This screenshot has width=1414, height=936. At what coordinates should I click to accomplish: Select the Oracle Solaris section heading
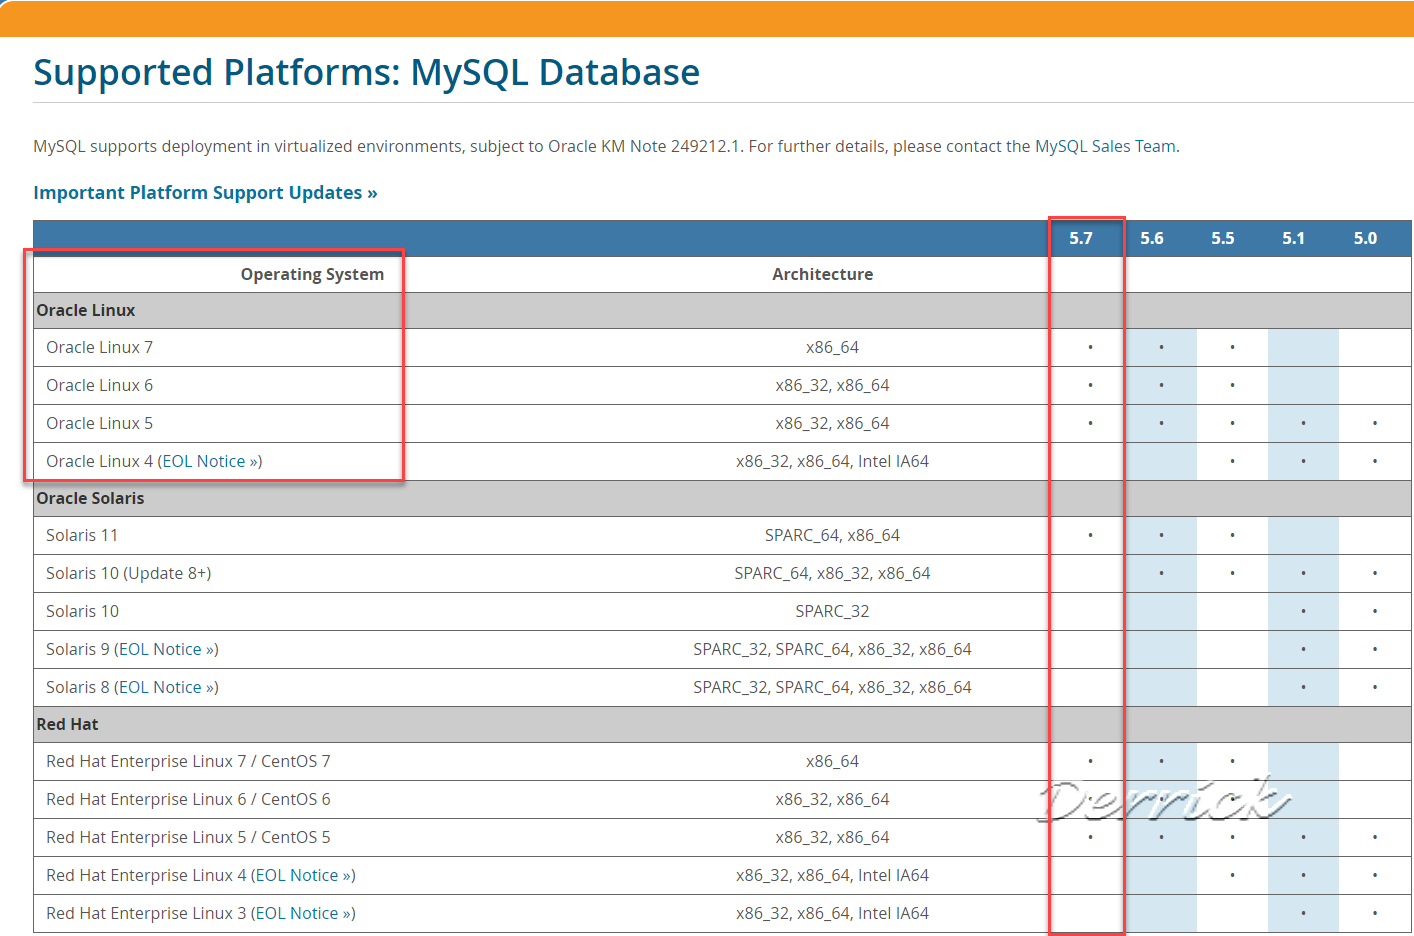(90, 498)
